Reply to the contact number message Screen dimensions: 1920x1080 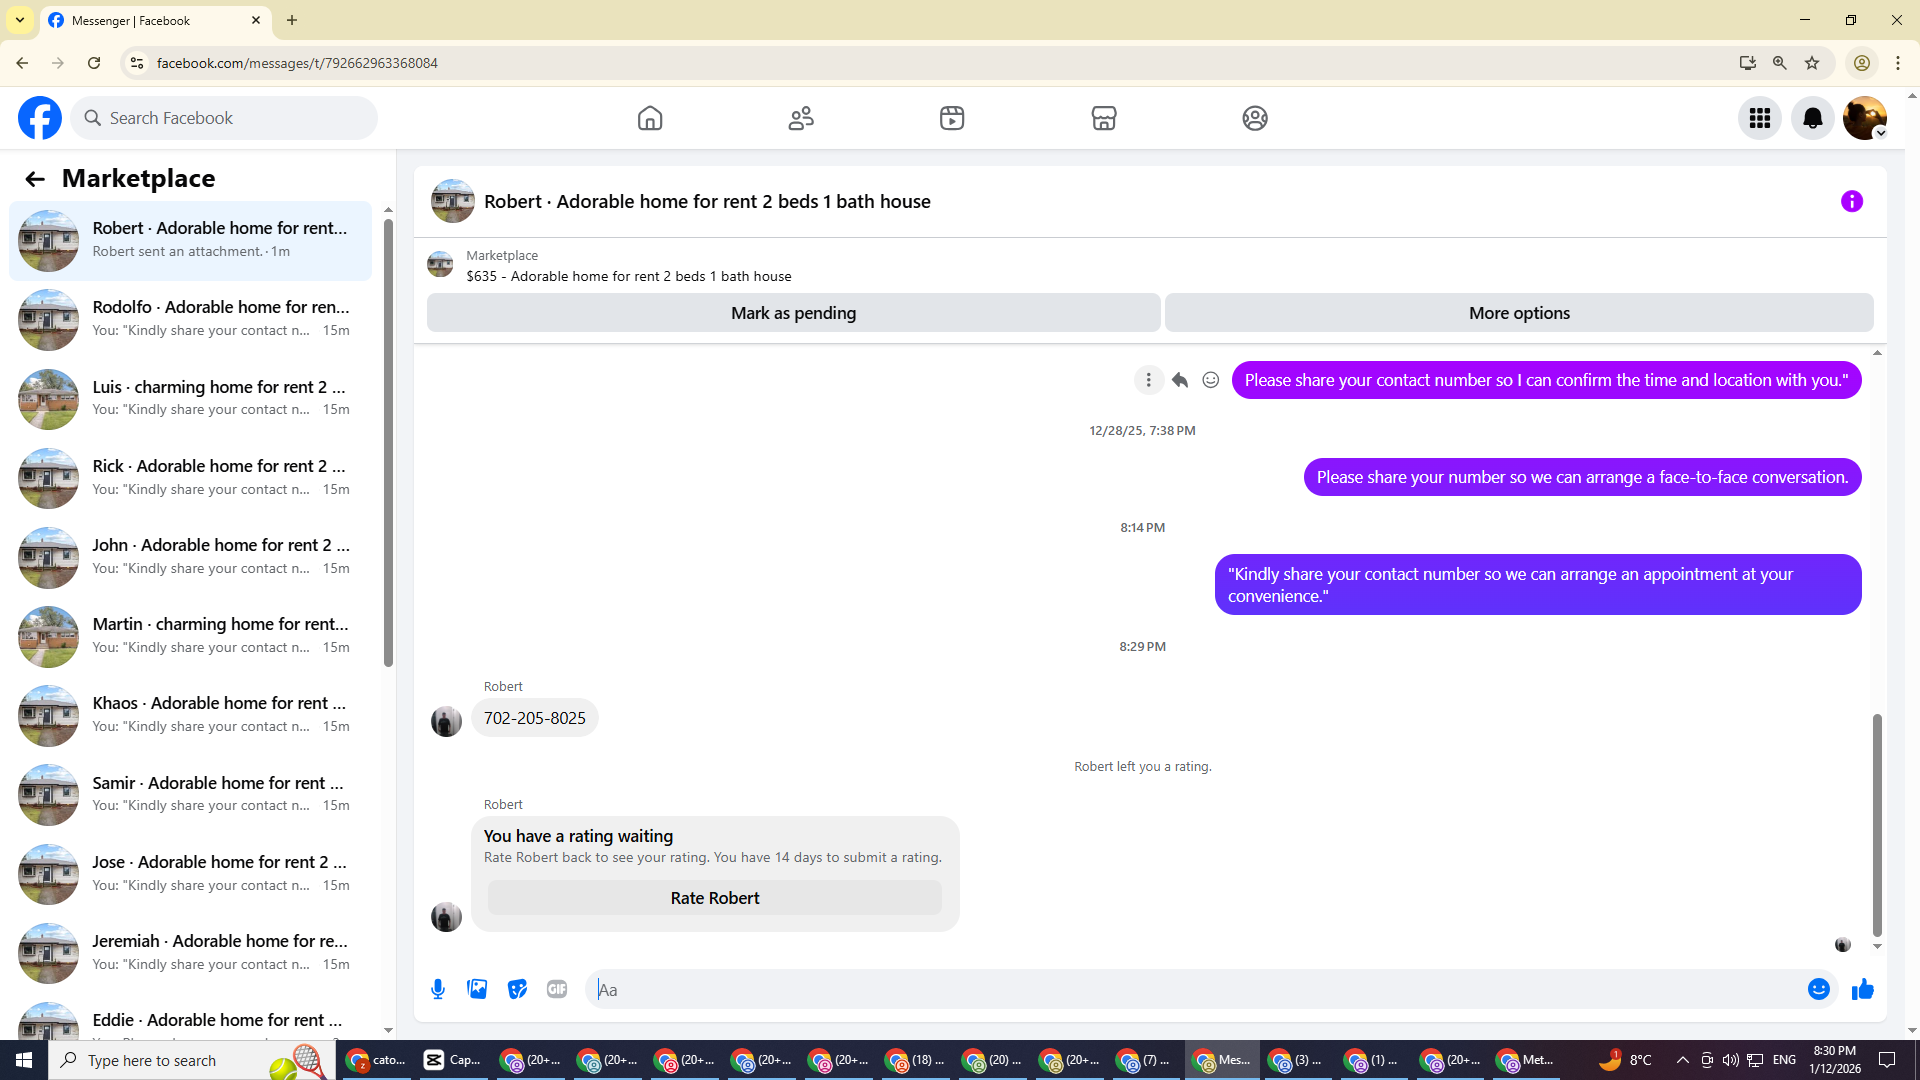pyautogui.click(x=1180, y=380)
